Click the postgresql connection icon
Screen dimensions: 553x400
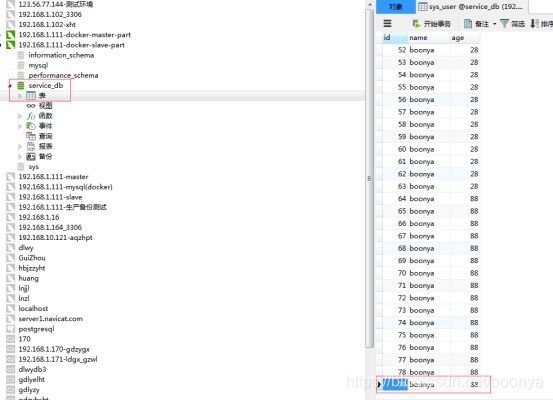click(x=11, y=329)
